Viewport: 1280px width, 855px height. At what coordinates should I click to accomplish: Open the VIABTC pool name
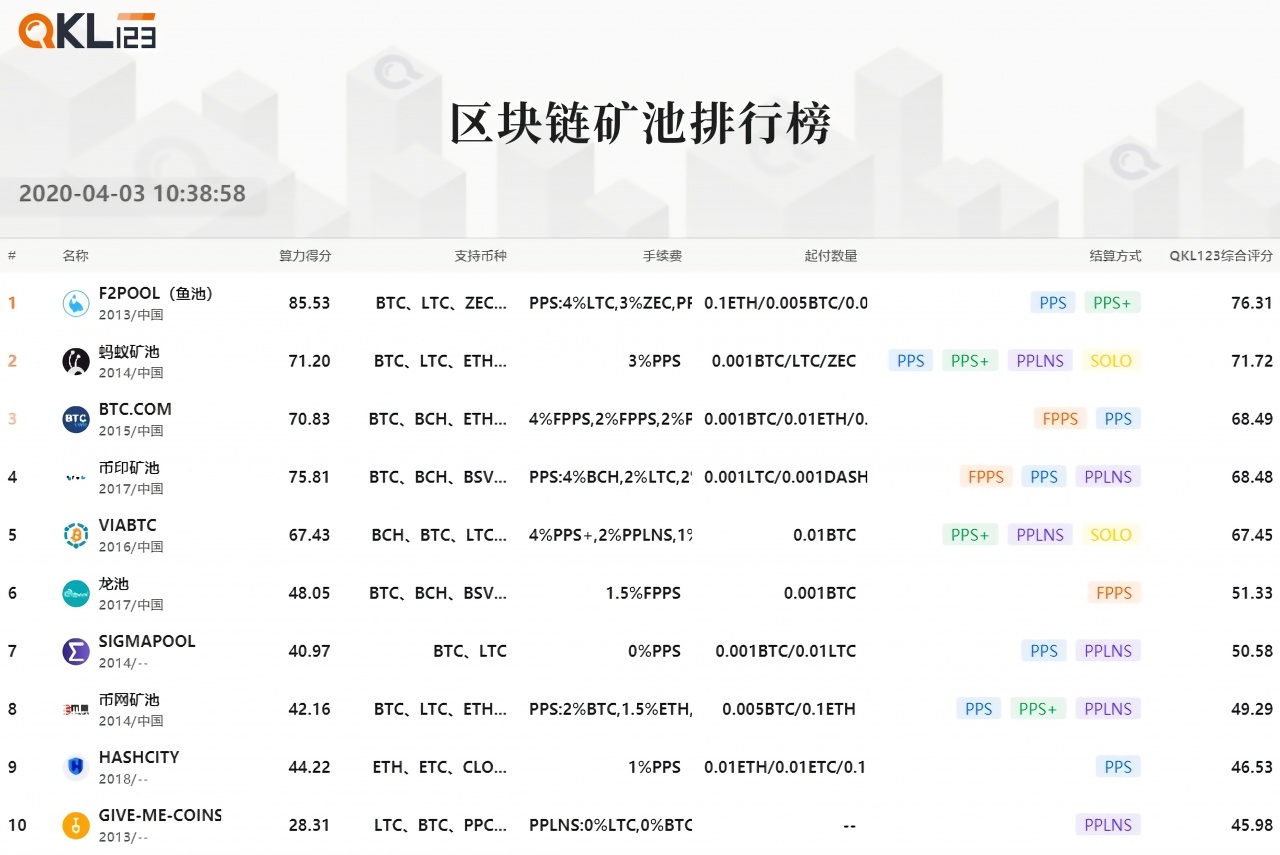[x=128, y=525]
